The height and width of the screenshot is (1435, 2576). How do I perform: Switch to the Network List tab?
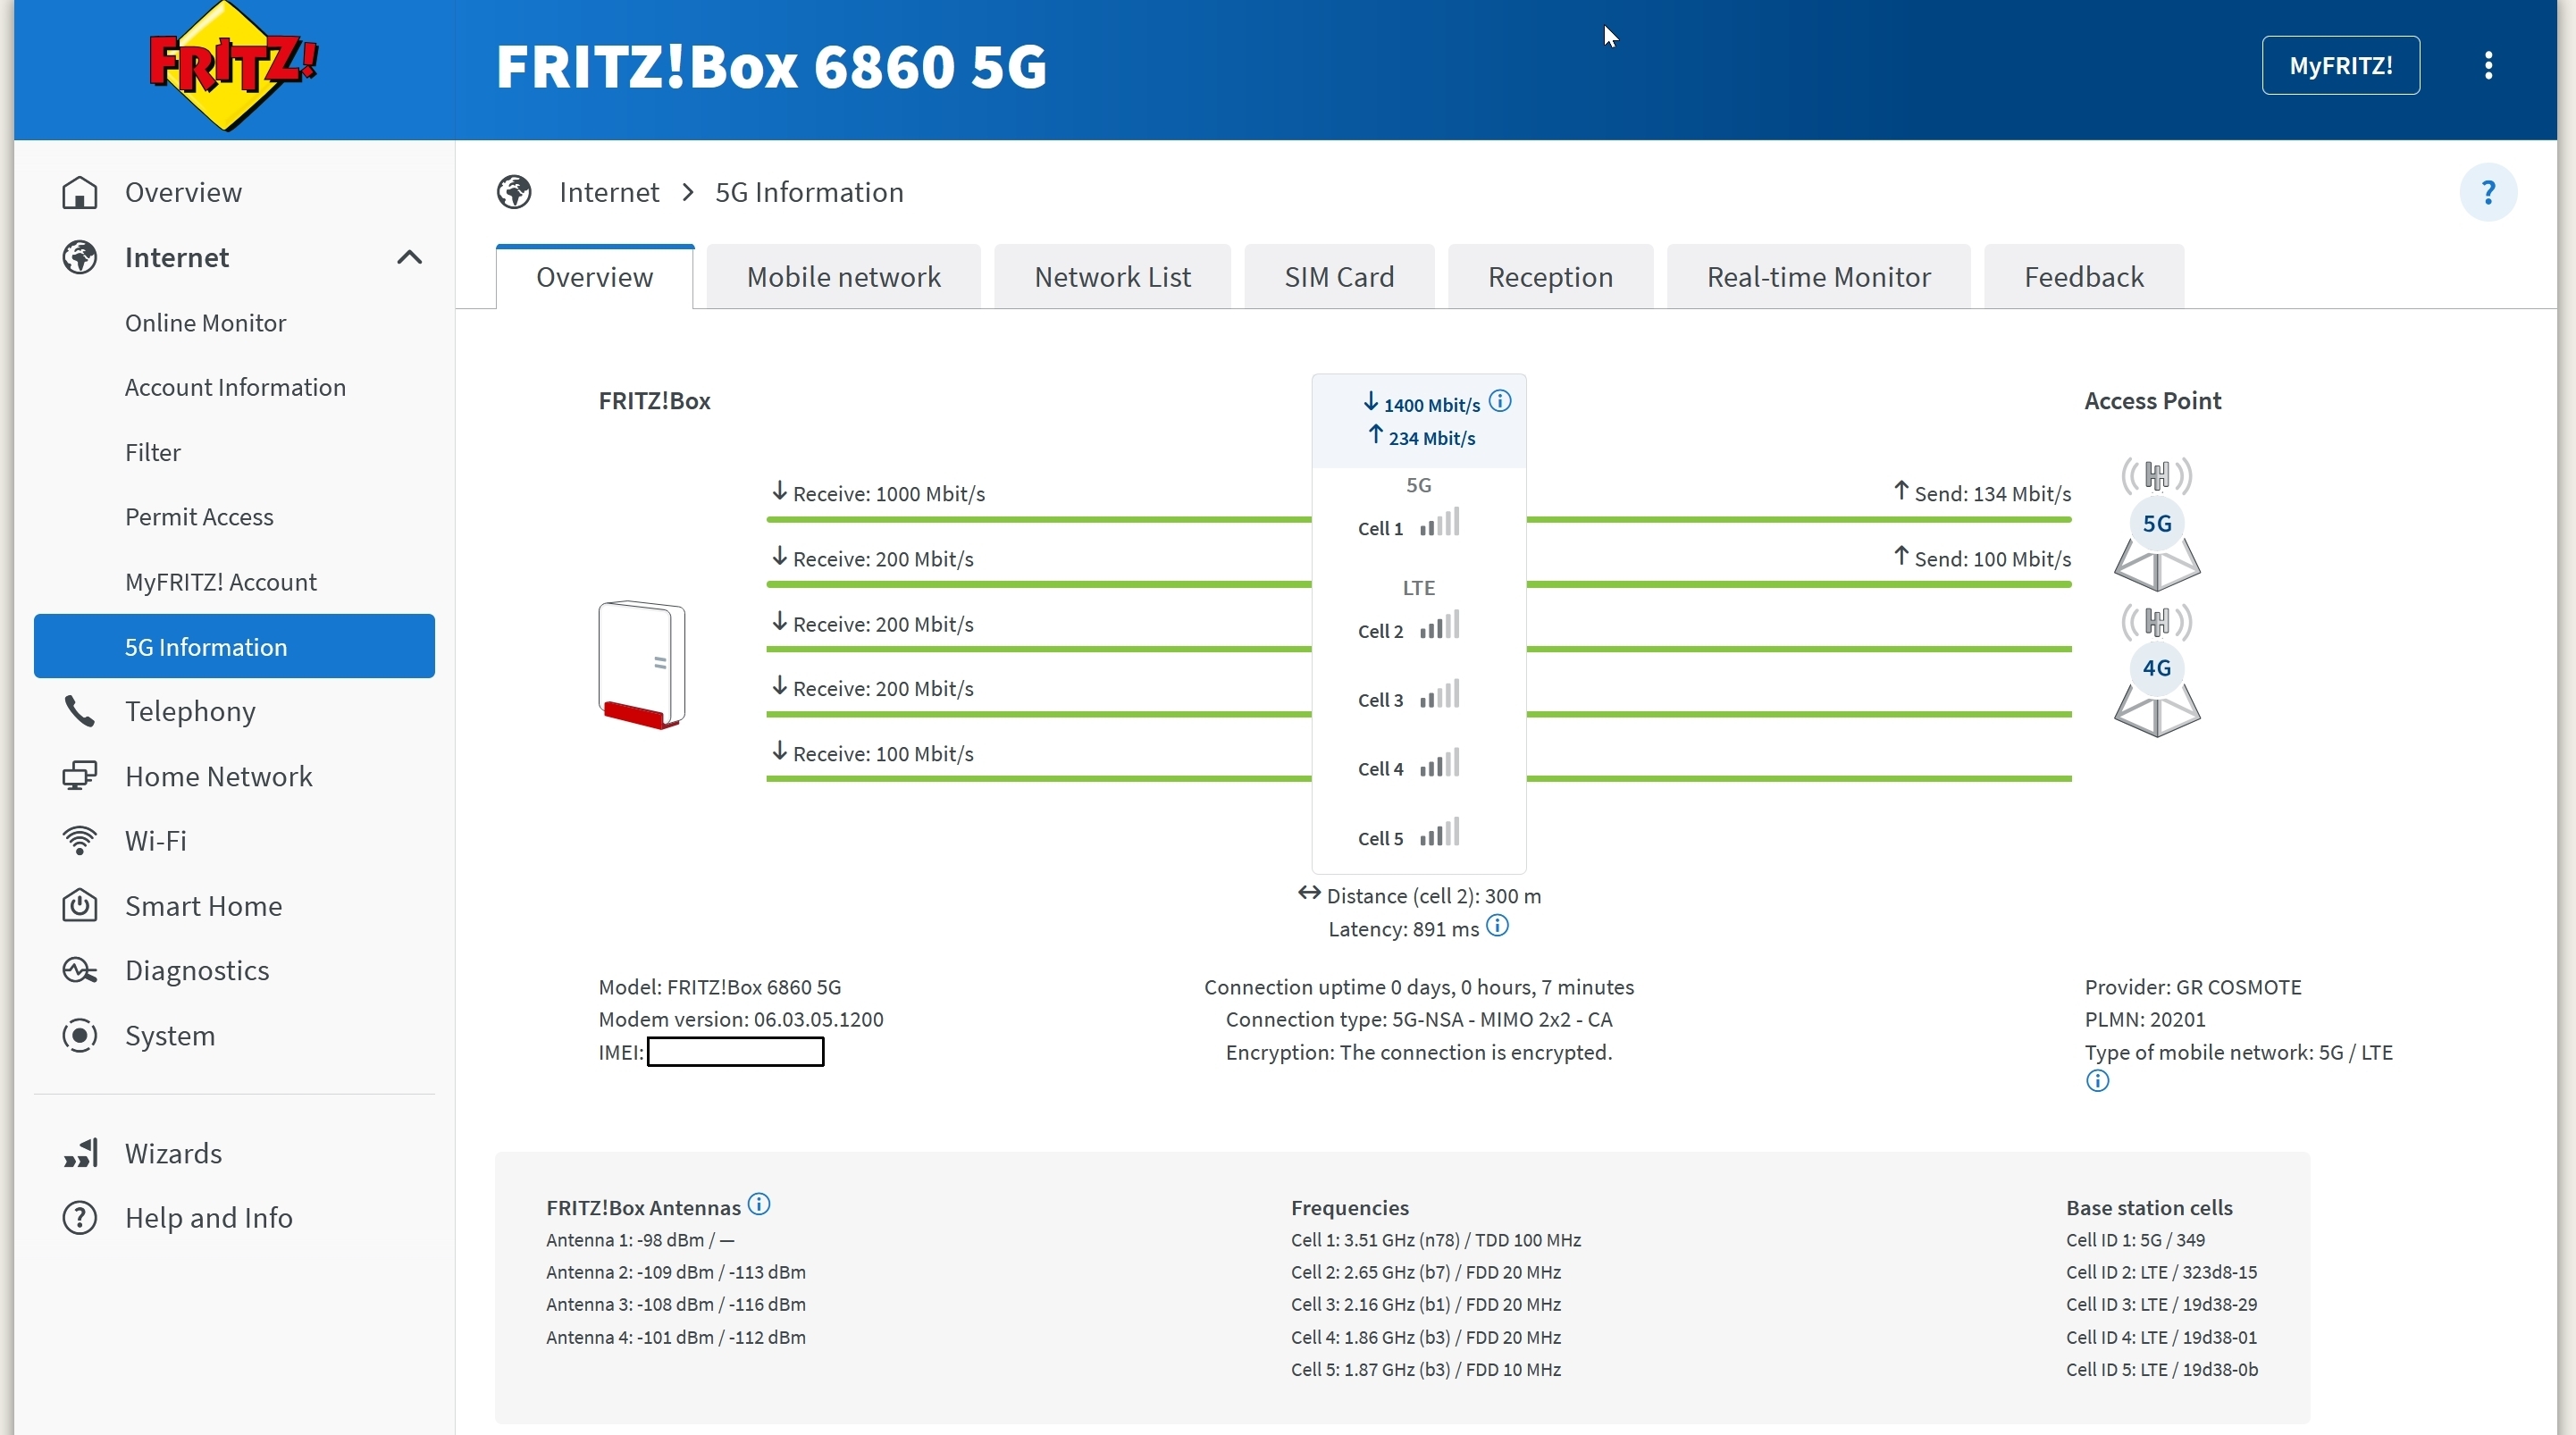(x=1112, y=277)
